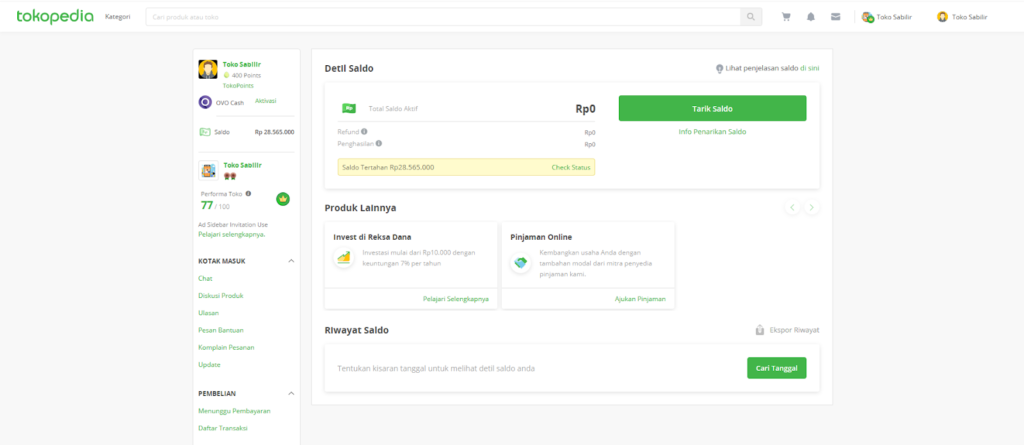Click the Refund info icon
The height and width of the screenshot is (445, 1024).
364,131
